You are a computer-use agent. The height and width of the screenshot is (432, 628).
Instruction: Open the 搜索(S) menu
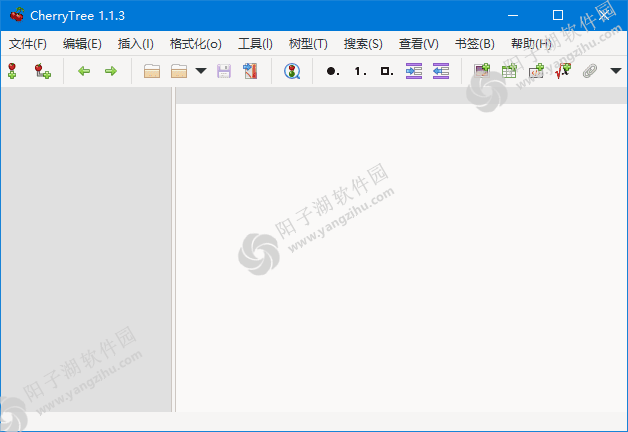pos(363,44)
